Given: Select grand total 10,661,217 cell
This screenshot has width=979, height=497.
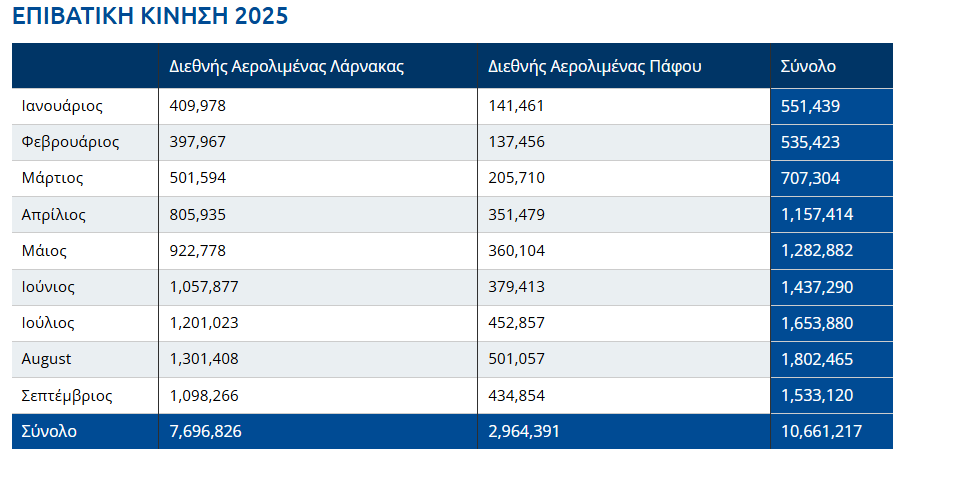Looking at the screenshot, I should [x=821, y=432].
